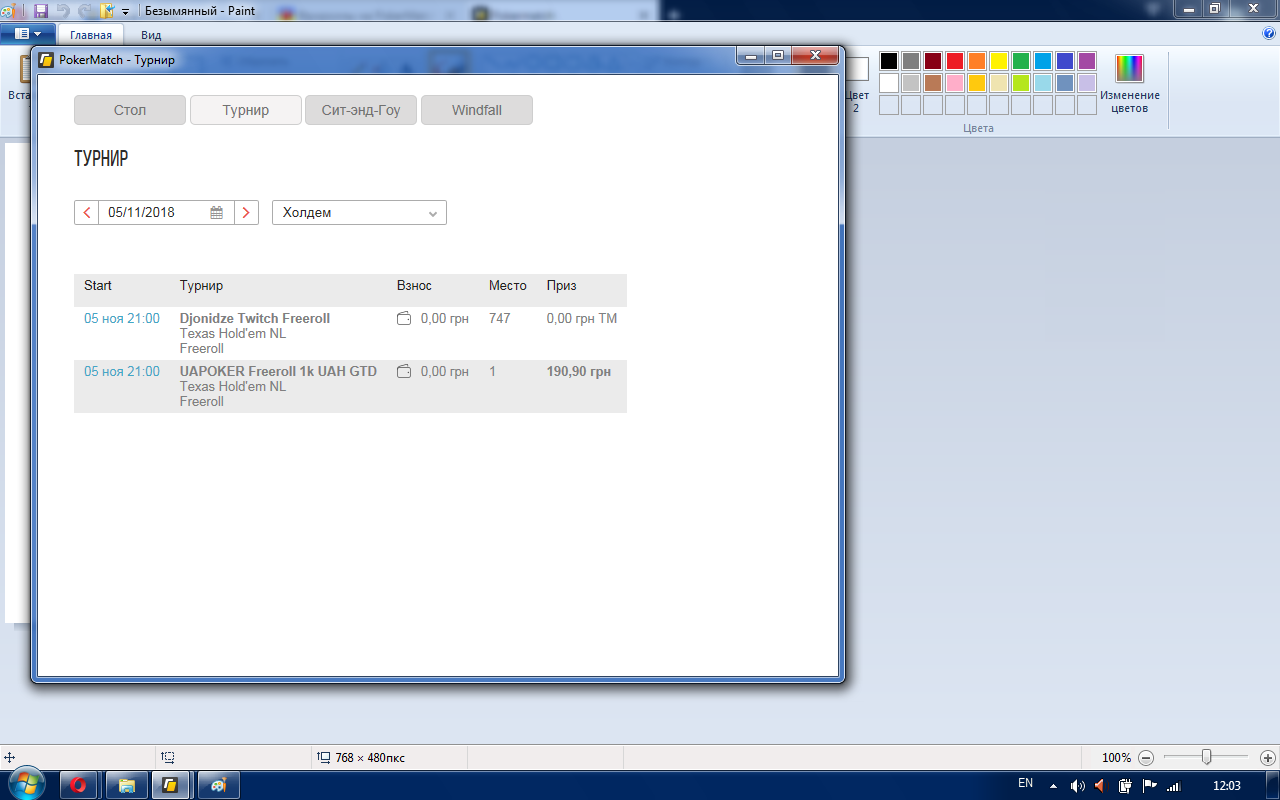Click the Место column header

pyautogui.click(x=508, y=286)
